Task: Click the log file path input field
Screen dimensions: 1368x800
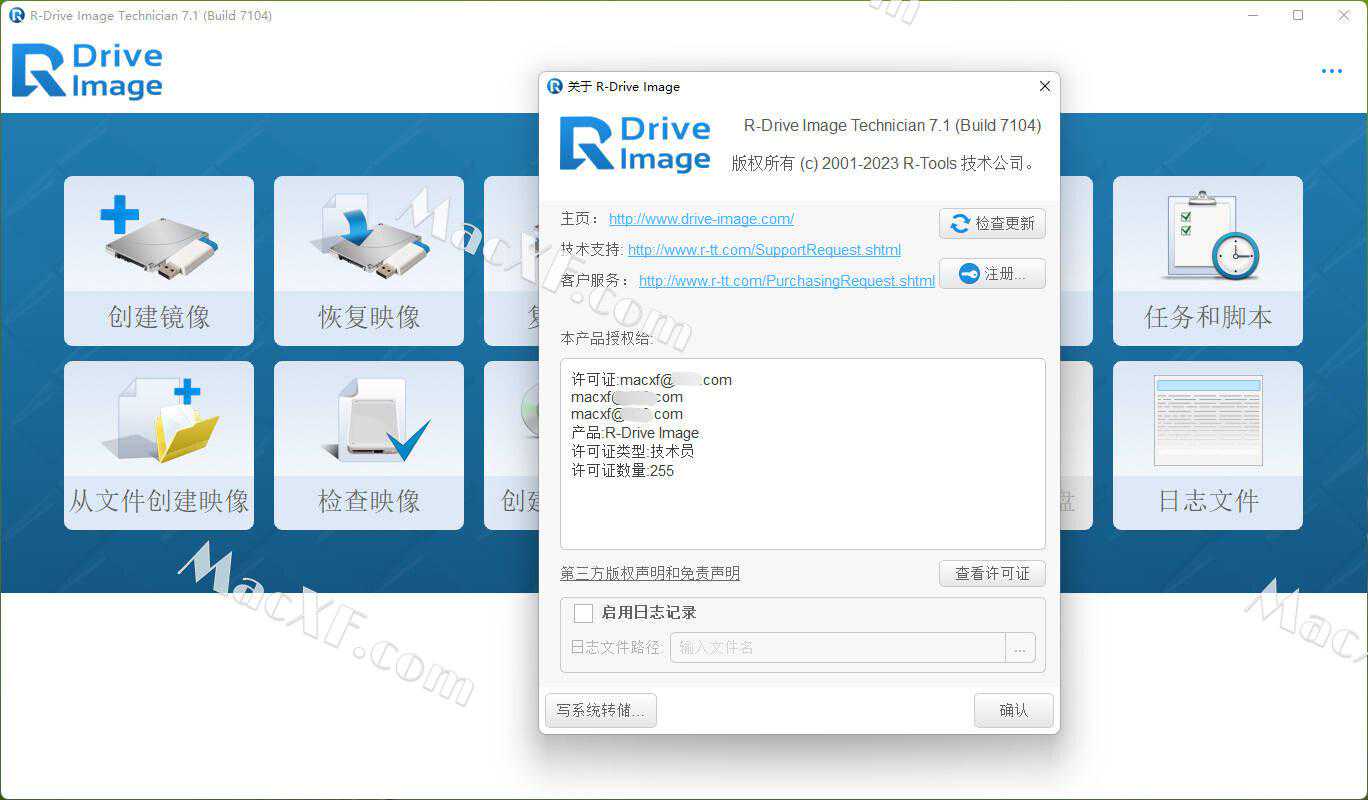Action: (837, 648)
